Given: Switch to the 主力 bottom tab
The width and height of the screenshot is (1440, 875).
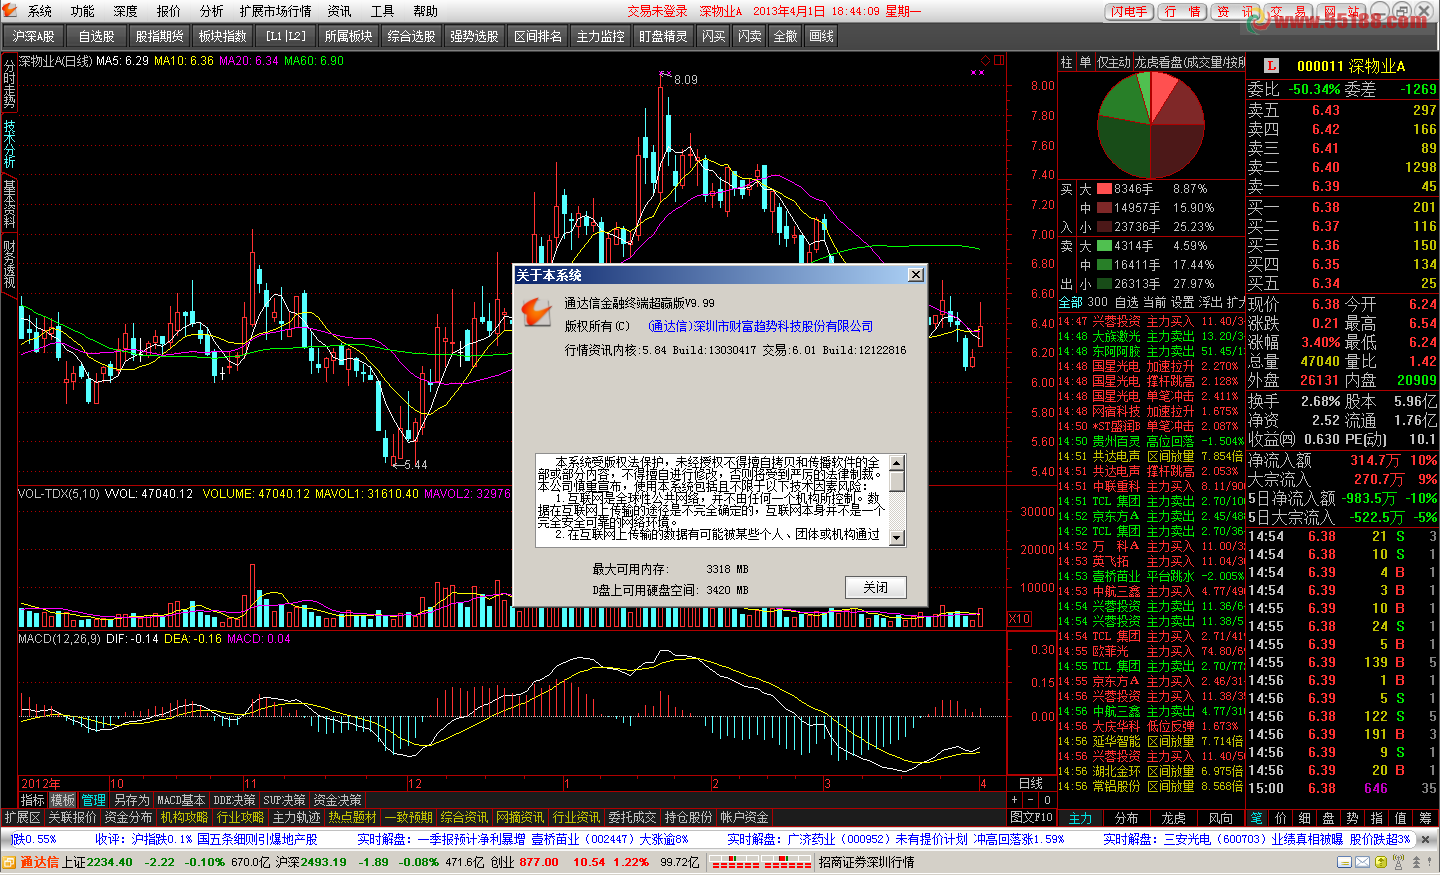Looking at the screenshot, I should click(1081, 818).
